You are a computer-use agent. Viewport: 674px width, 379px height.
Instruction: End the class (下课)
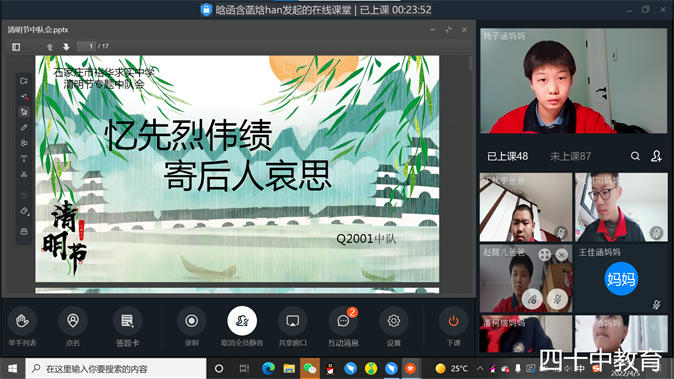click(453, 327)
